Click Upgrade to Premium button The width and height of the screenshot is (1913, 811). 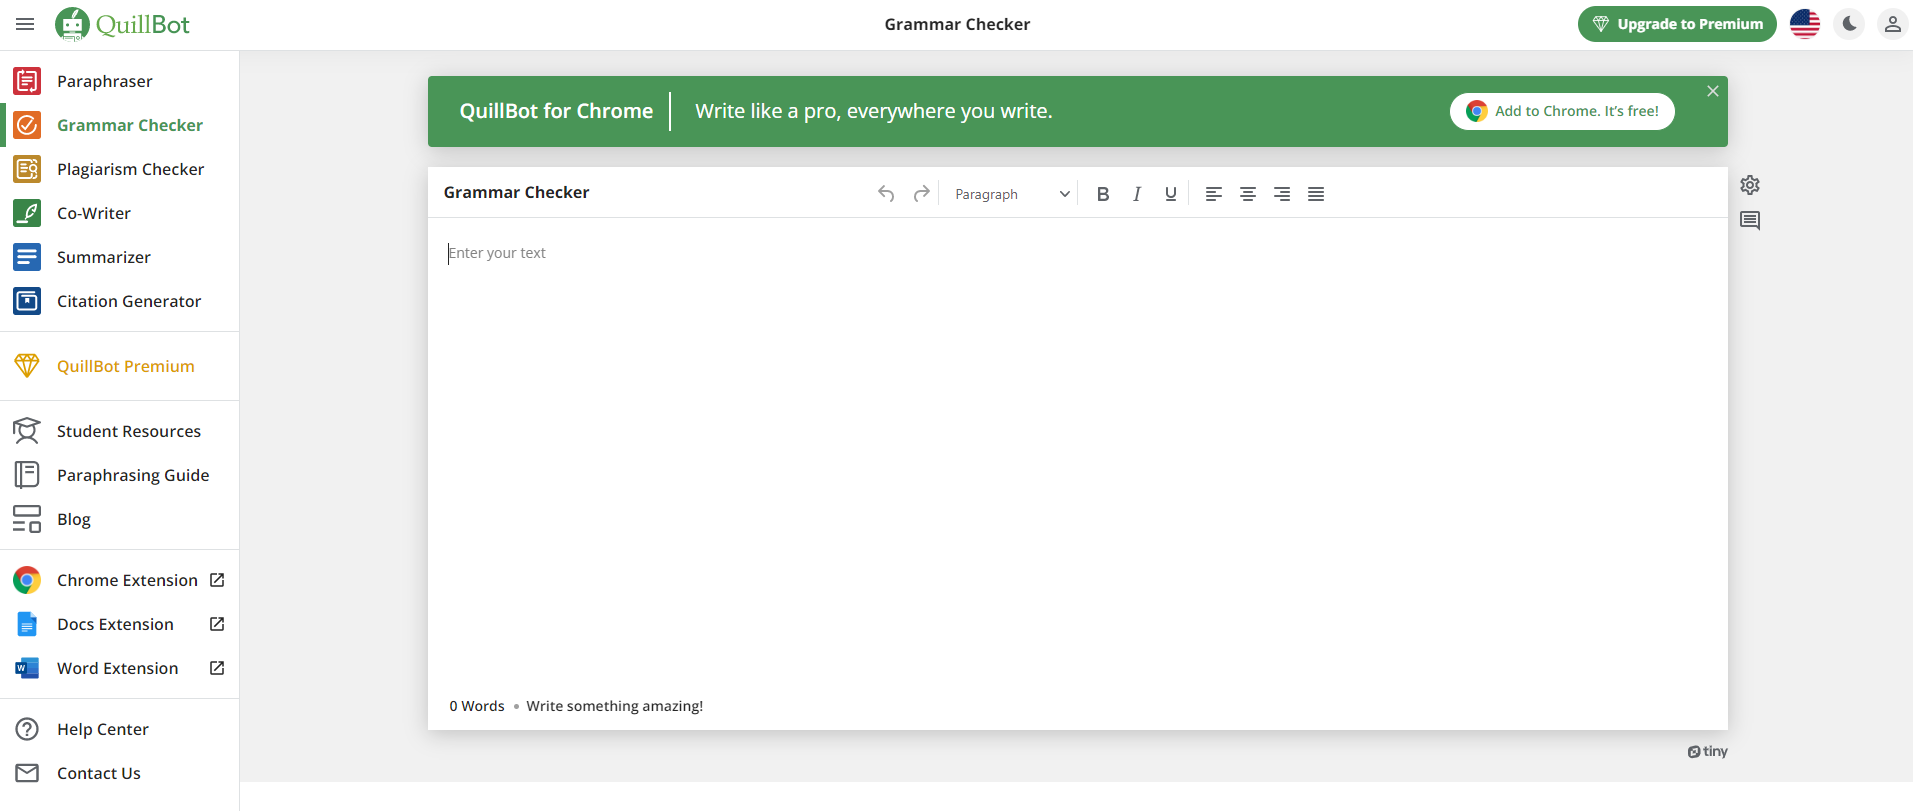(1677, 24)
